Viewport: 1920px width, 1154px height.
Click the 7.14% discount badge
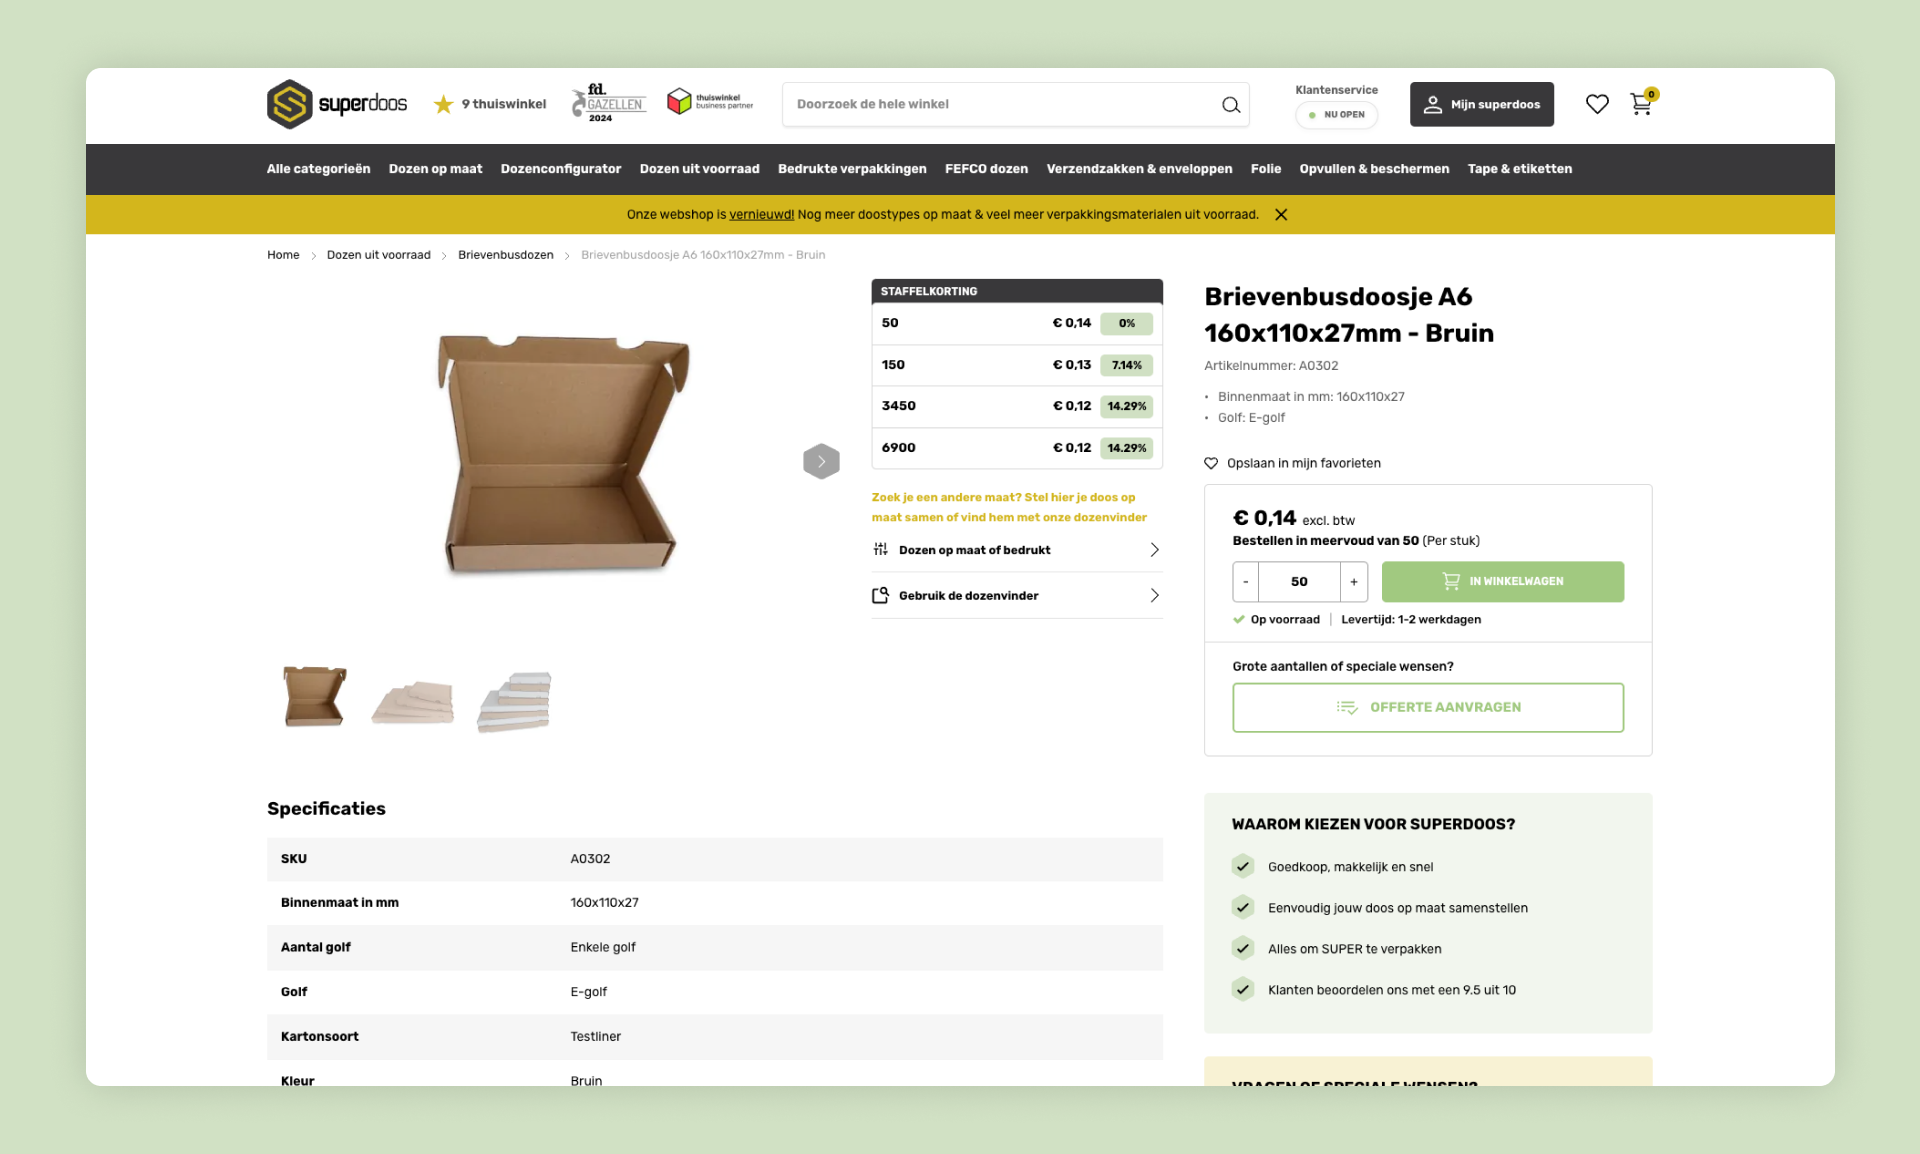[1126, 366]
